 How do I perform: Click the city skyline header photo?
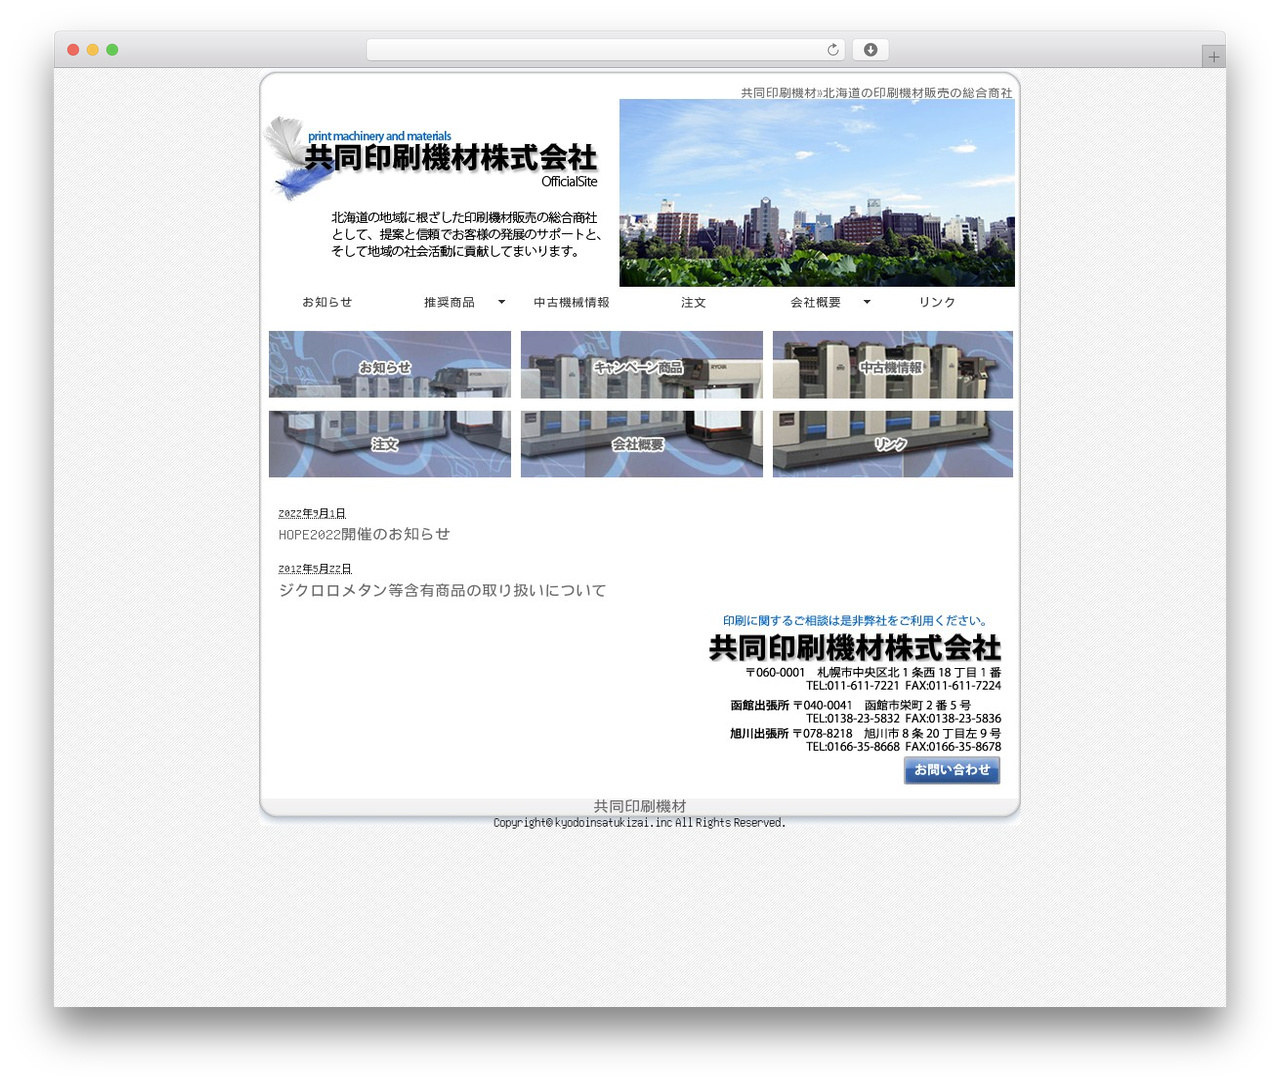(x=817, y=193)
